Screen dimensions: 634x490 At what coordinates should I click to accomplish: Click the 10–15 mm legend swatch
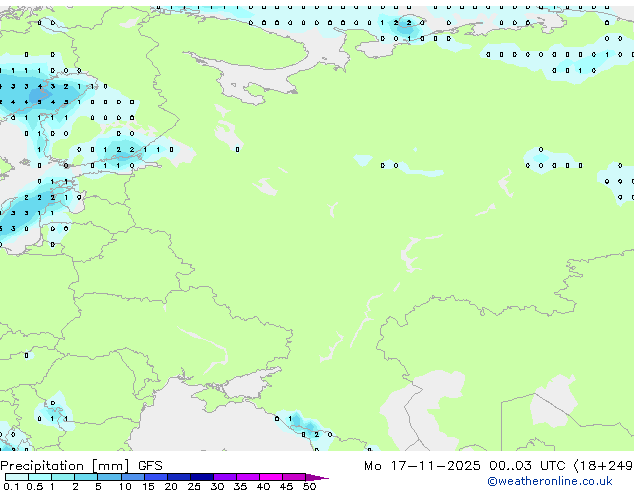click(132, 477)
